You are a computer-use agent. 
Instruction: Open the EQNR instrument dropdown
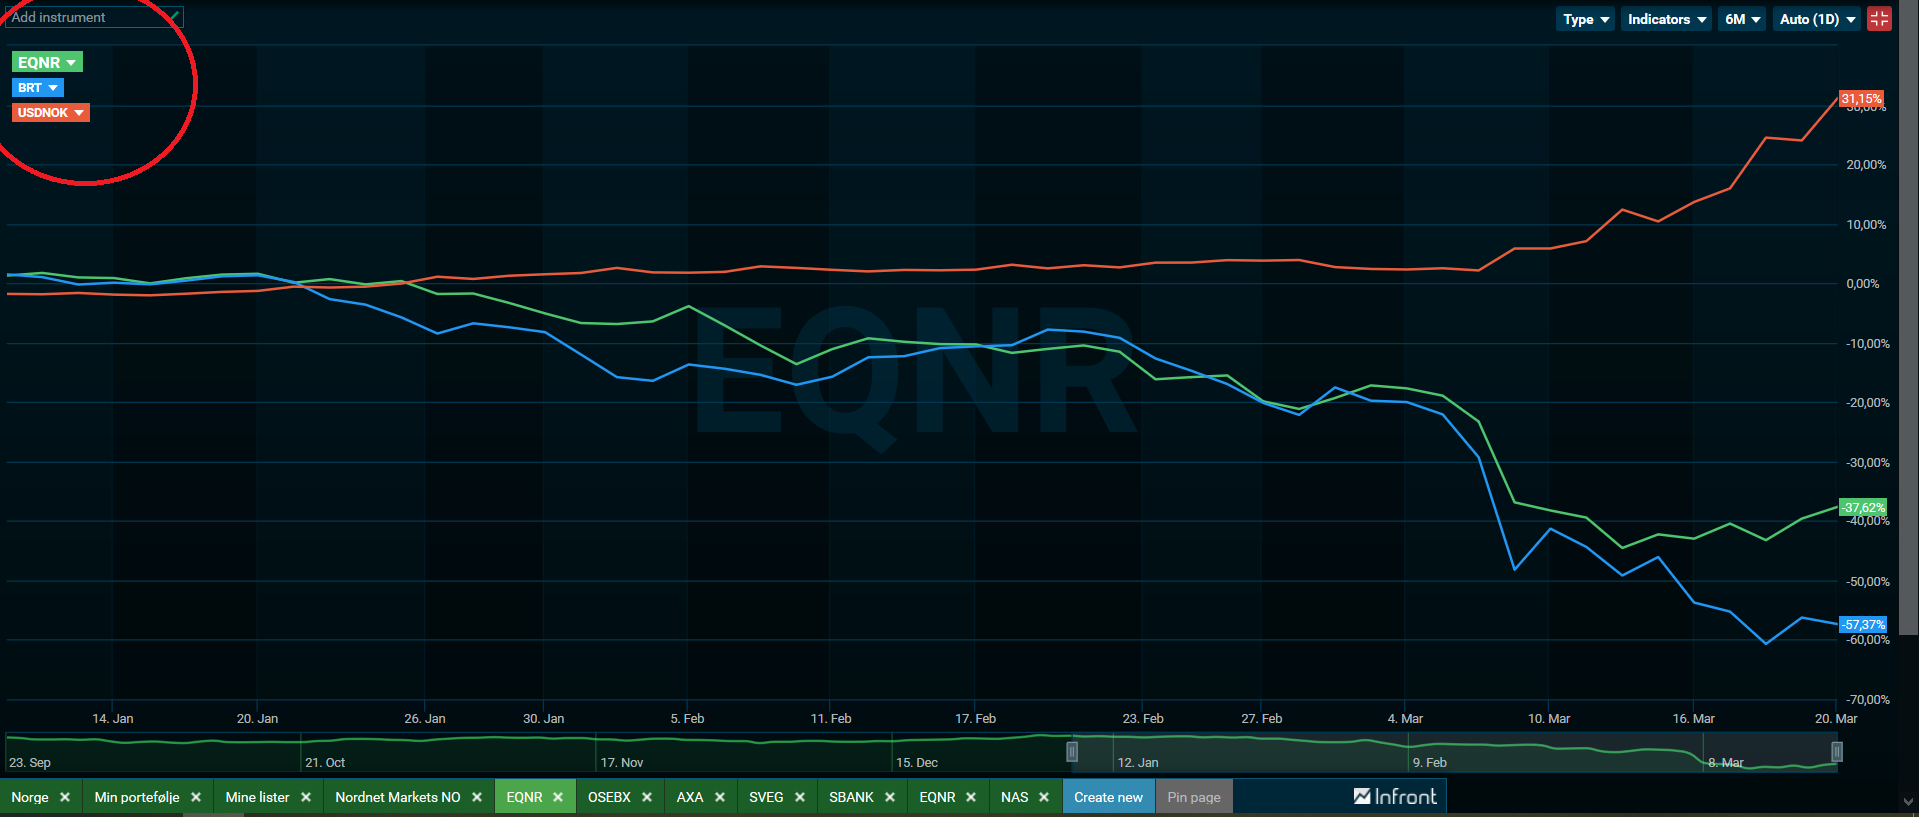pyautogui.click(x=47, y=62)
